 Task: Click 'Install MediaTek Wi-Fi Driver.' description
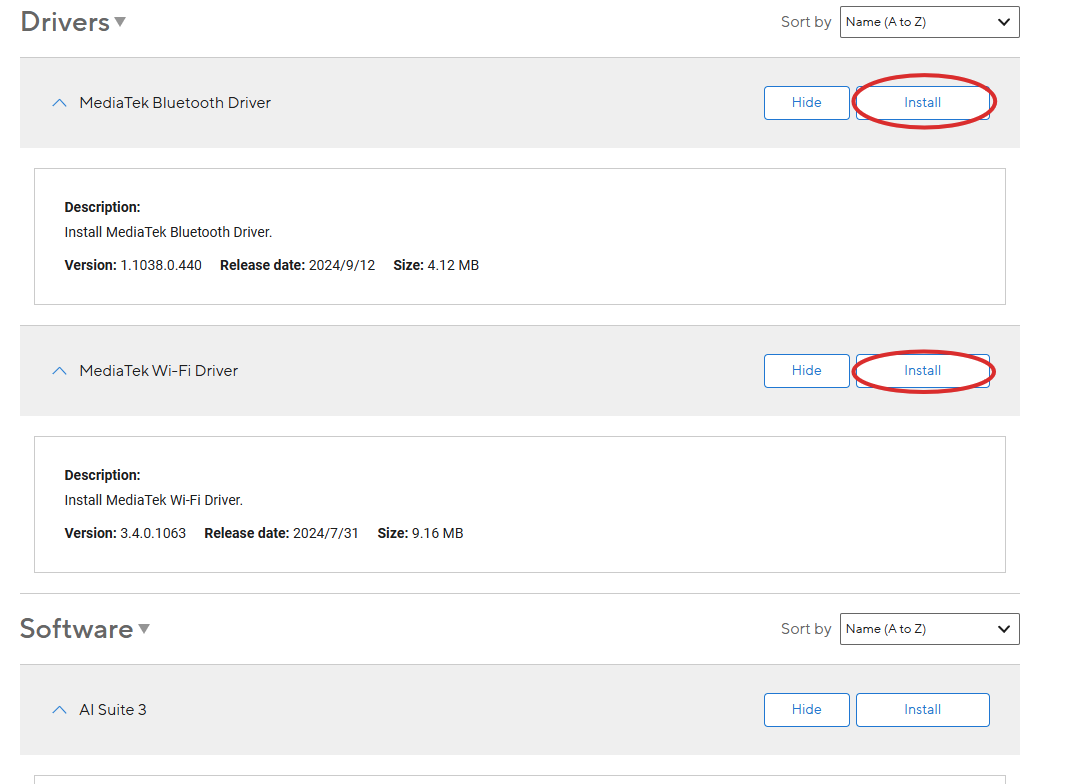154,500
